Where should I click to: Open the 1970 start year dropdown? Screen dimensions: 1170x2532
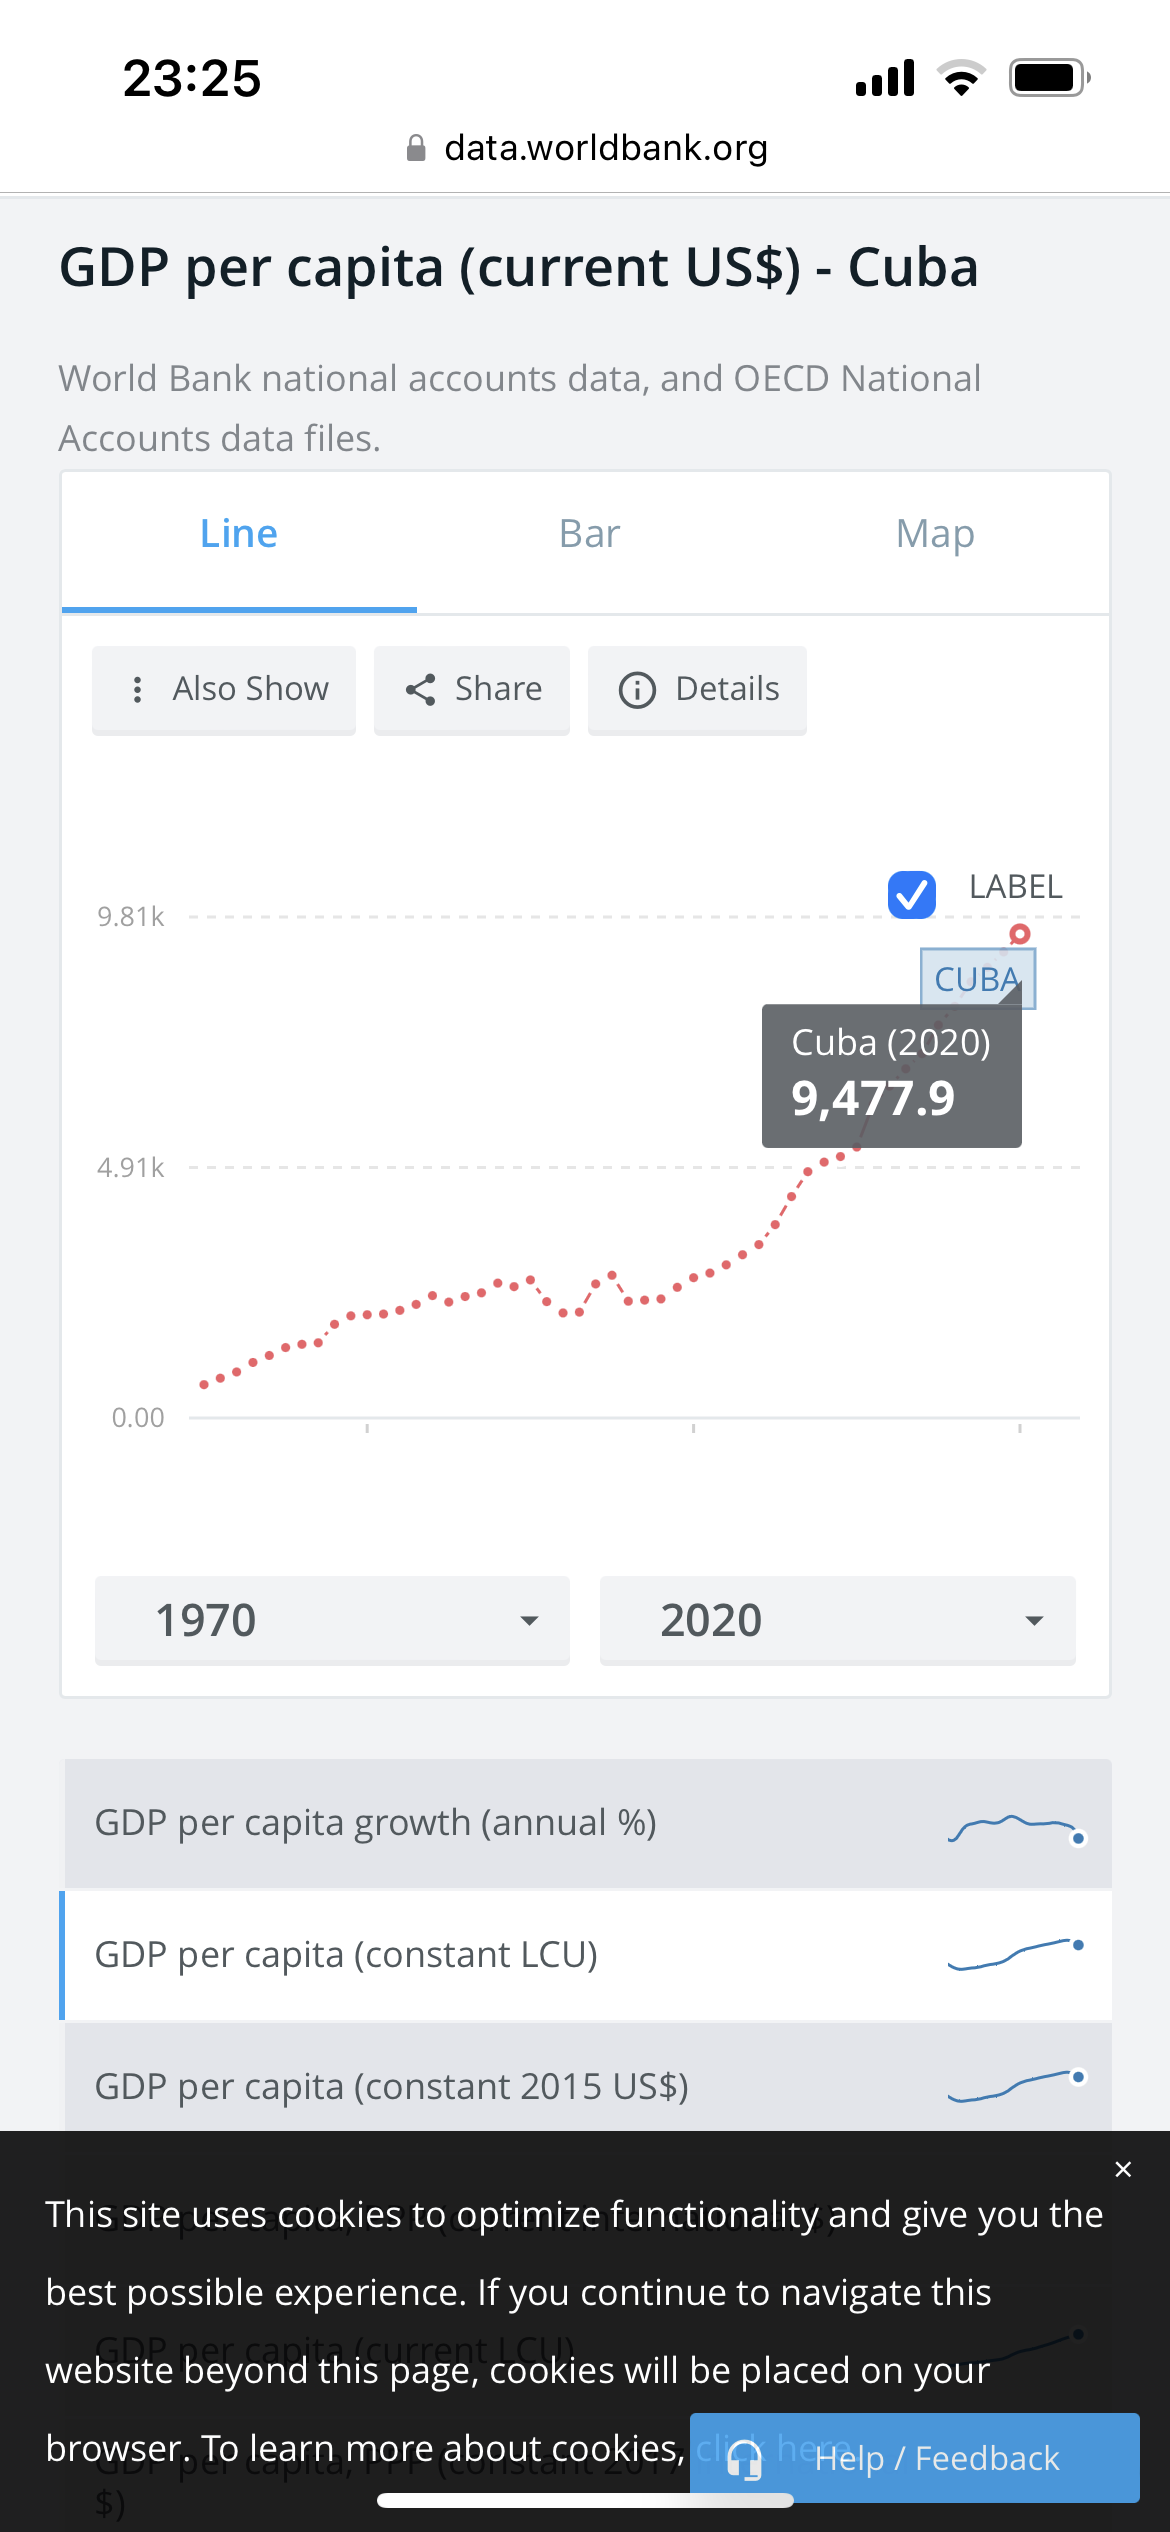click(332, 1620)
